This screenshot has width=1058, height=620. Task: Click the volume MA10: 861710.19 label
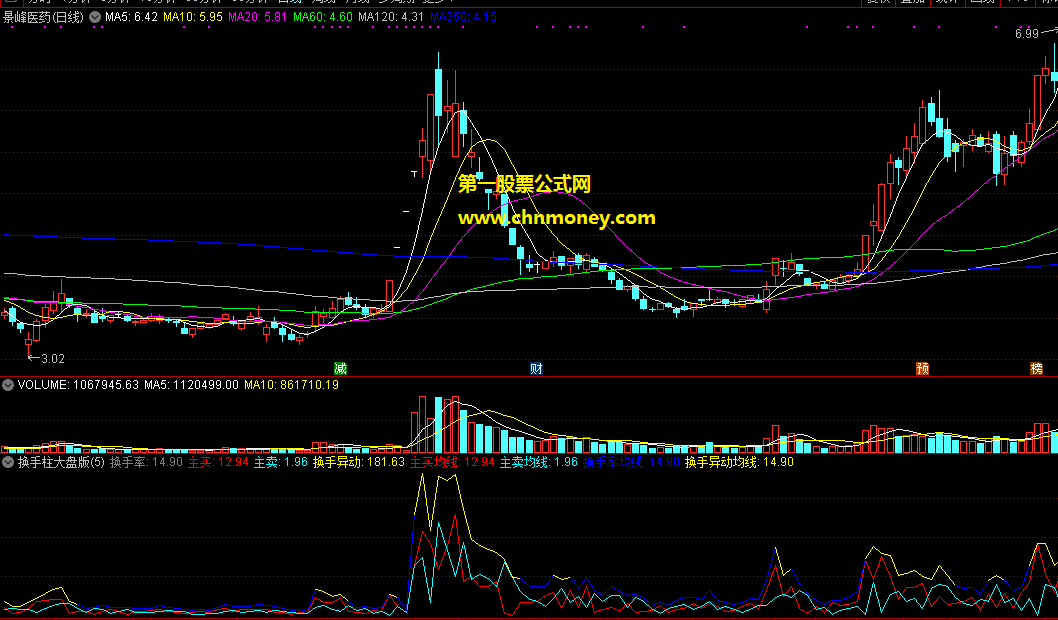[x=291, y=385]
